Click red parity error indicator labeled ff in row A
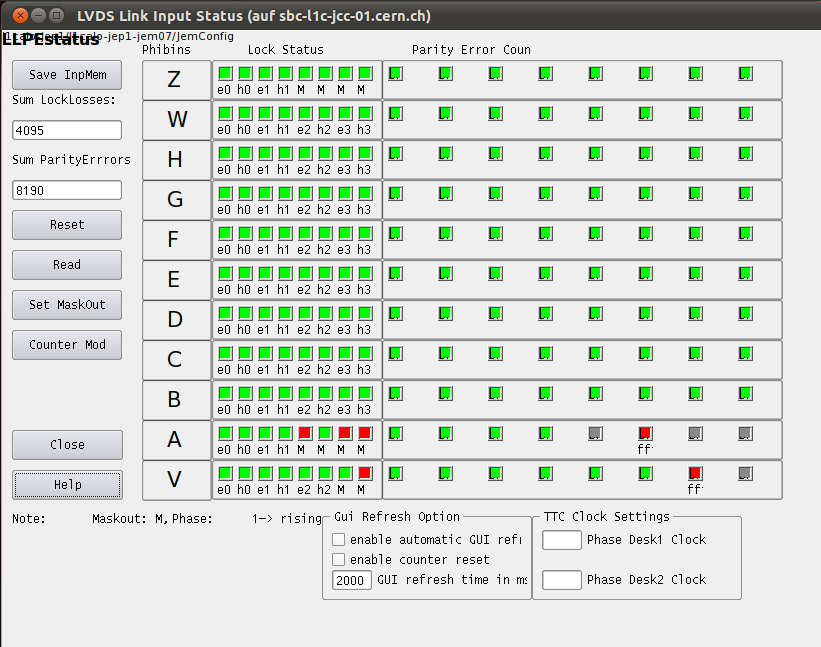This screenshot has height=647, width=821. tap(645, 433)
